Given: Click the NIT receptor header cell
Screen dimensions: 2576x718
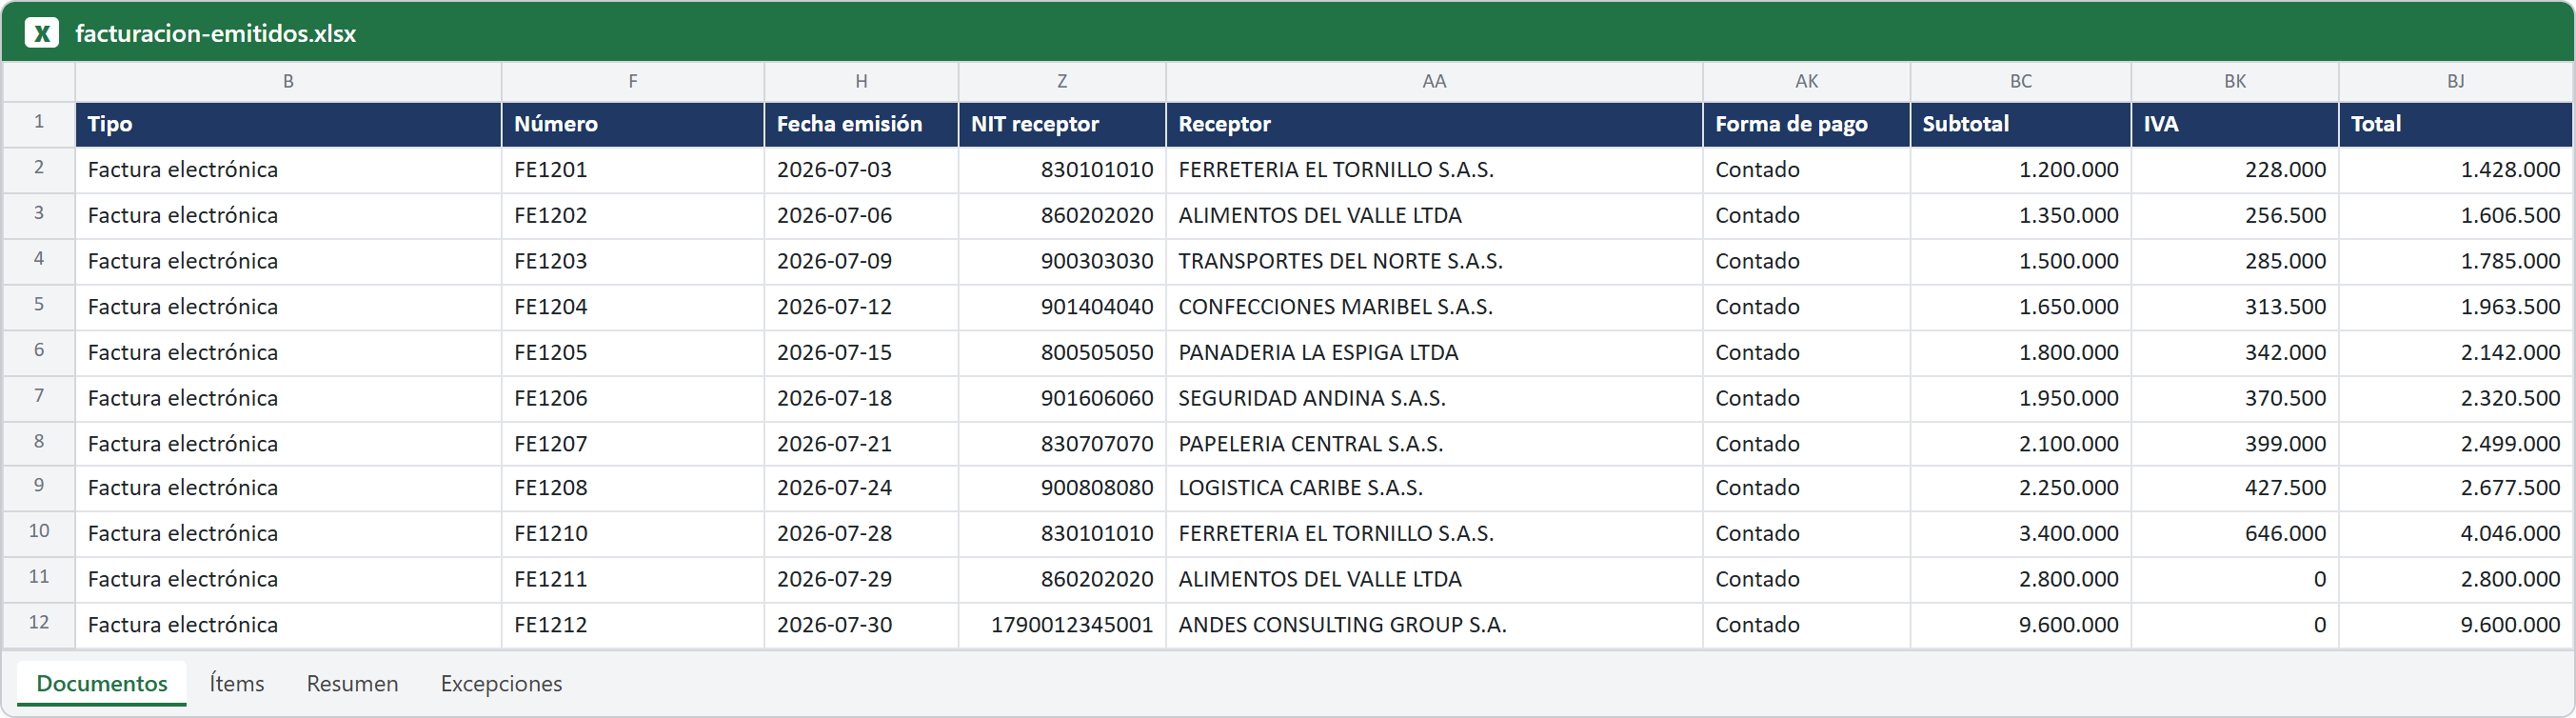Looking at the screenshot, I should (x=1062, y=124).
